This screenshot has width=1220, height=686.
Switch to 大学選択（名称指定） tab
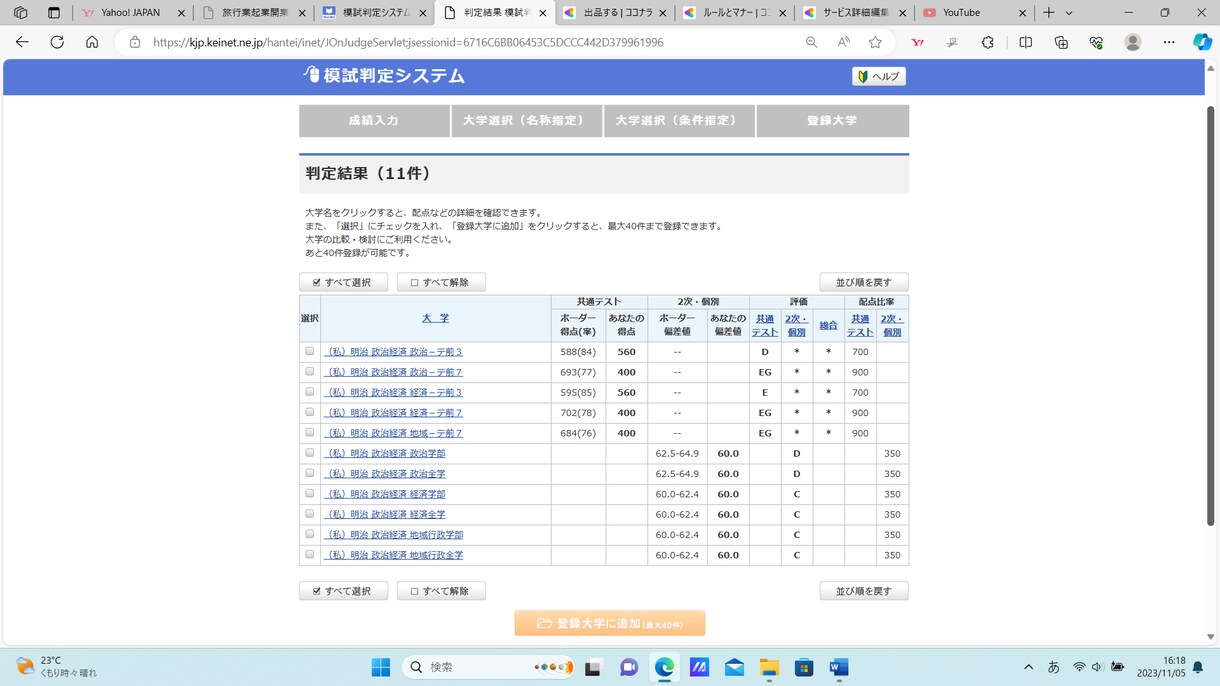[x=527, y=120]
